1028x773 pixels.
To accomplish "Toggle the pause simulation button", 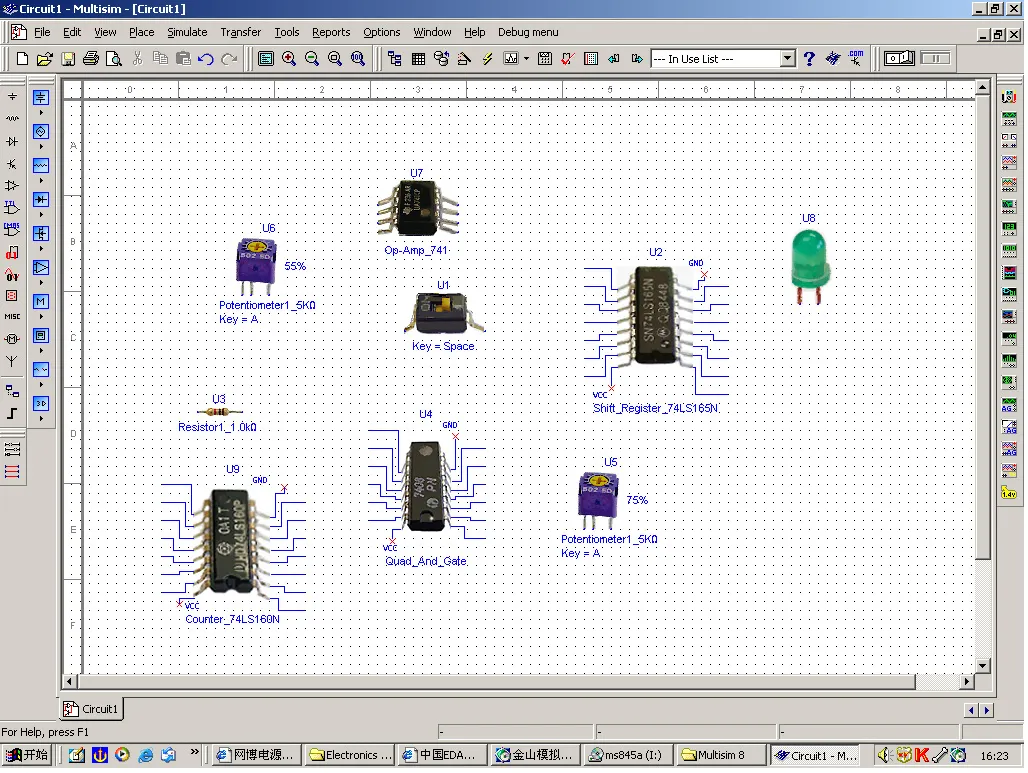I will pos(935,59).
